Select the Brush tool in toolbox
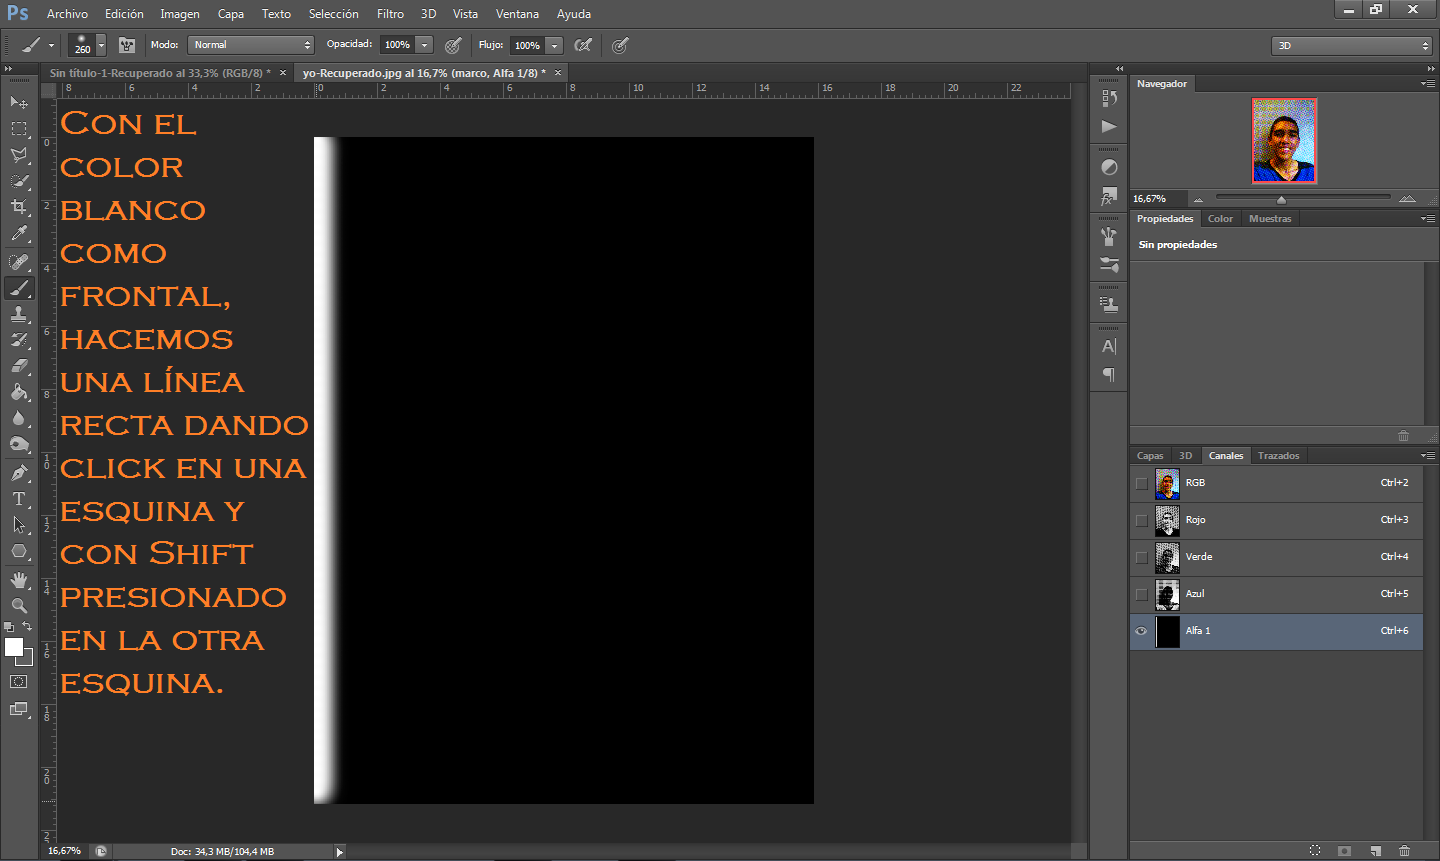 pos(19,288)
